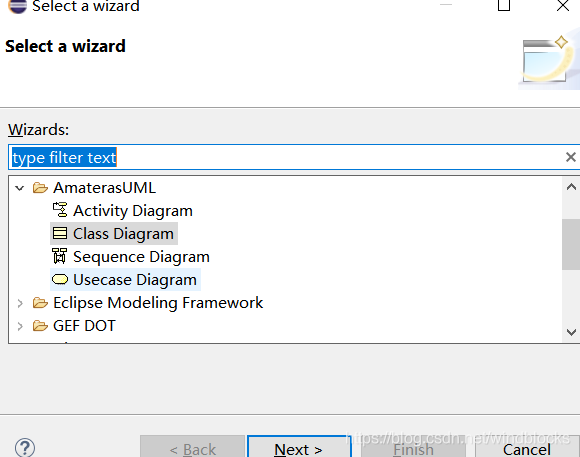Viewport: 580px width, 457px height.
Task: Click the Activity Diagram icon
Action: coord(60,210)
